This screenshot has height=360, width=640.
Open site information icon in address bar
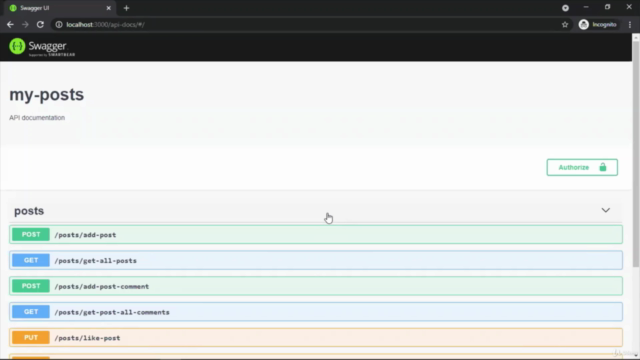tap(59, 24)
